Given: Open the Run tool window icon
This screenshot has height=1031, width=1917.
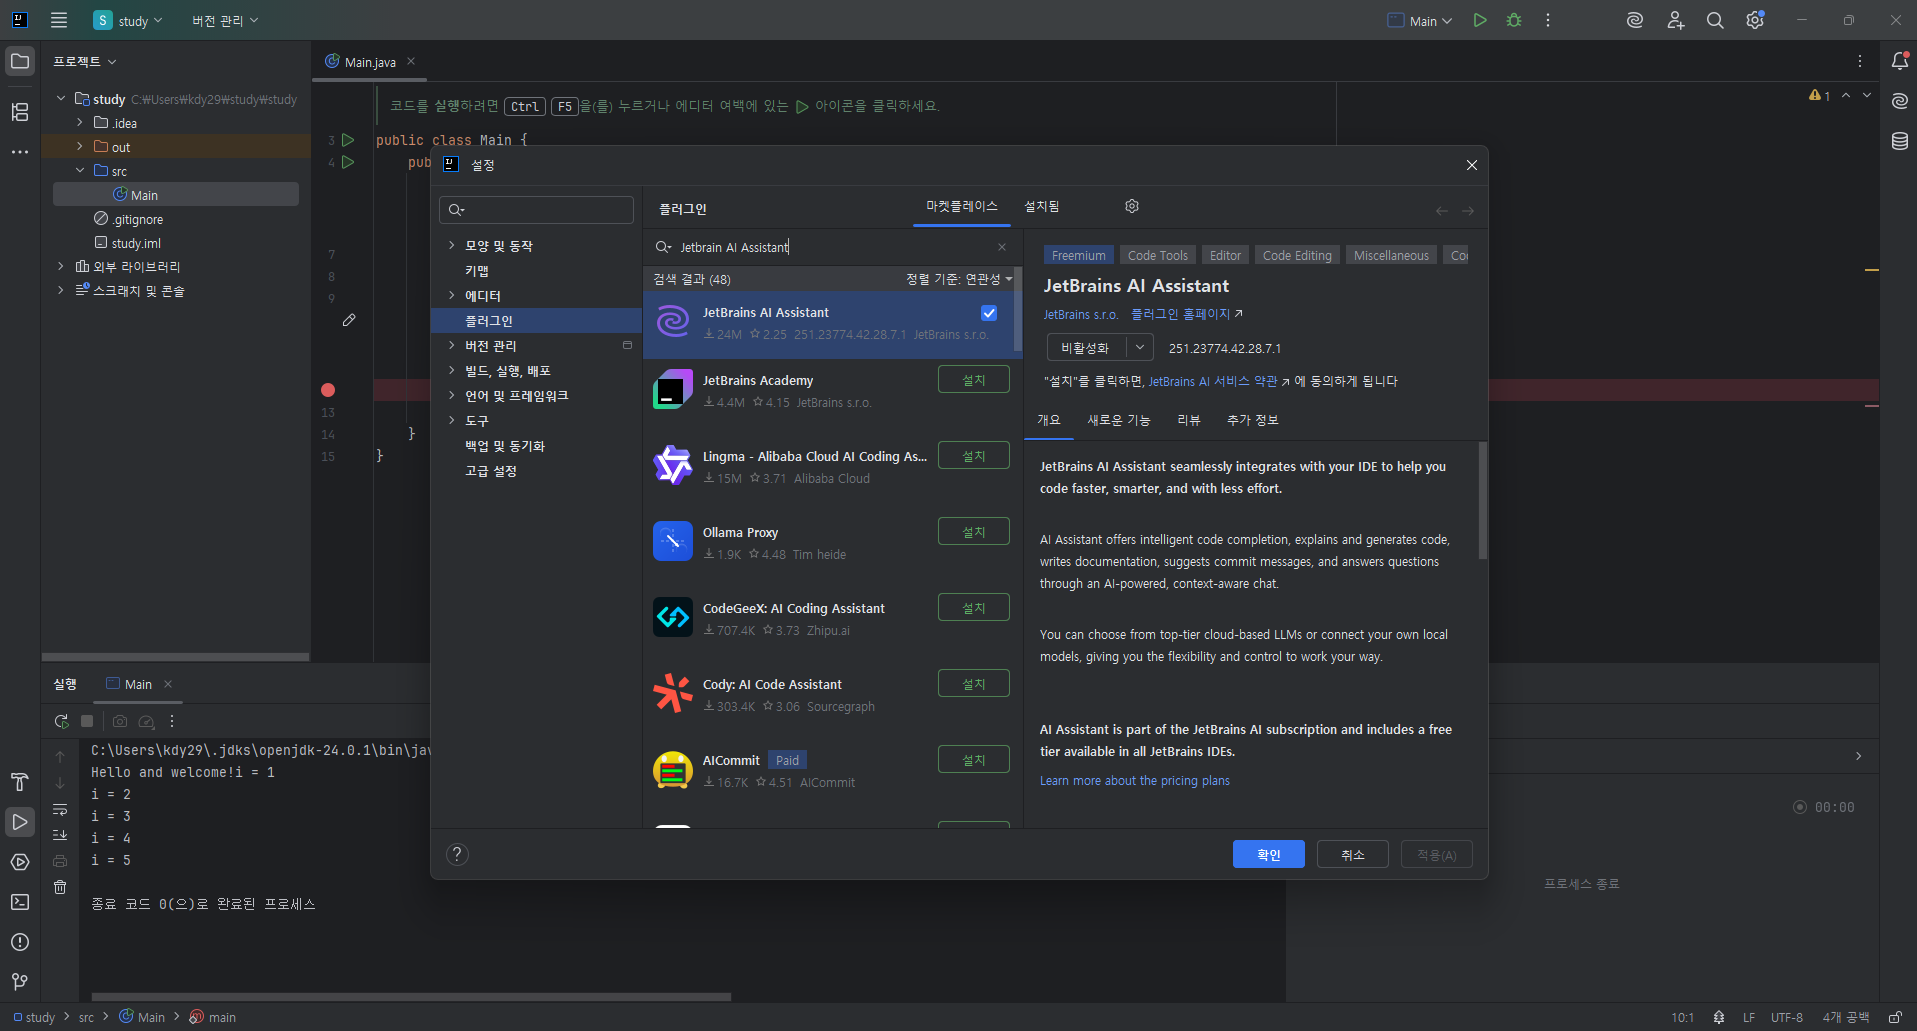Looking at the screenshot, I should click(x=20, y=822).
